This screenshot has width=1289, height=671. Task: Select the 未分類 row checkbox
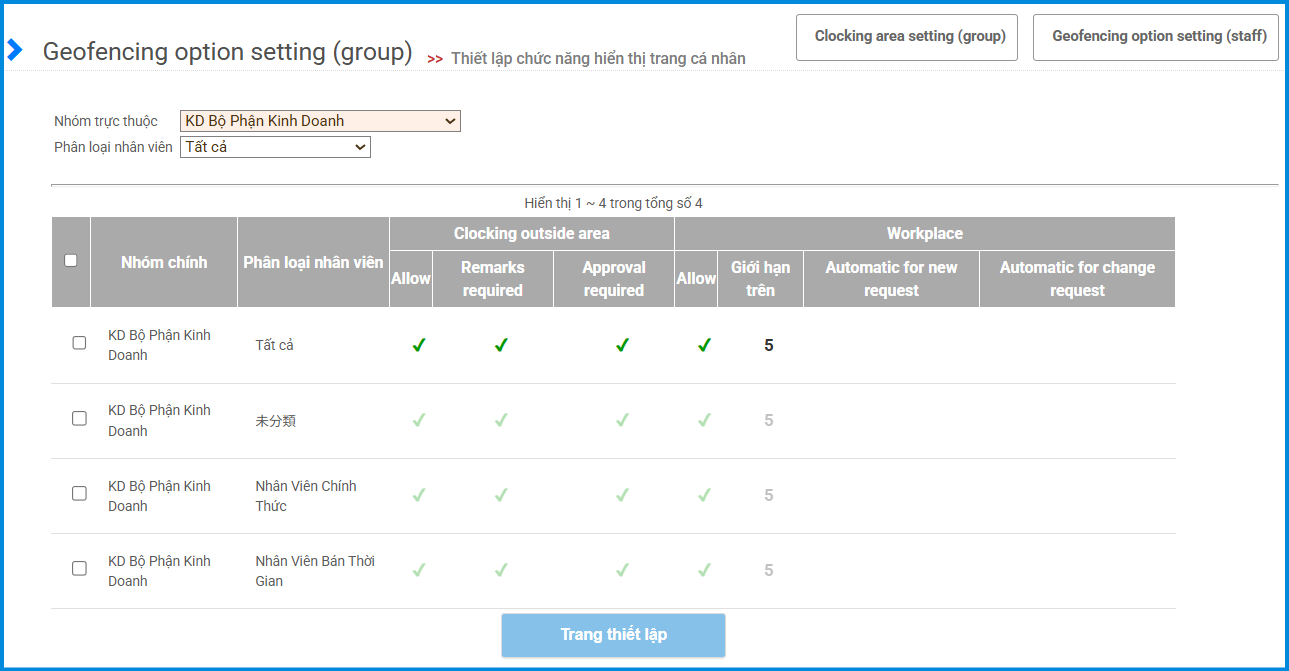click(80, 419)
